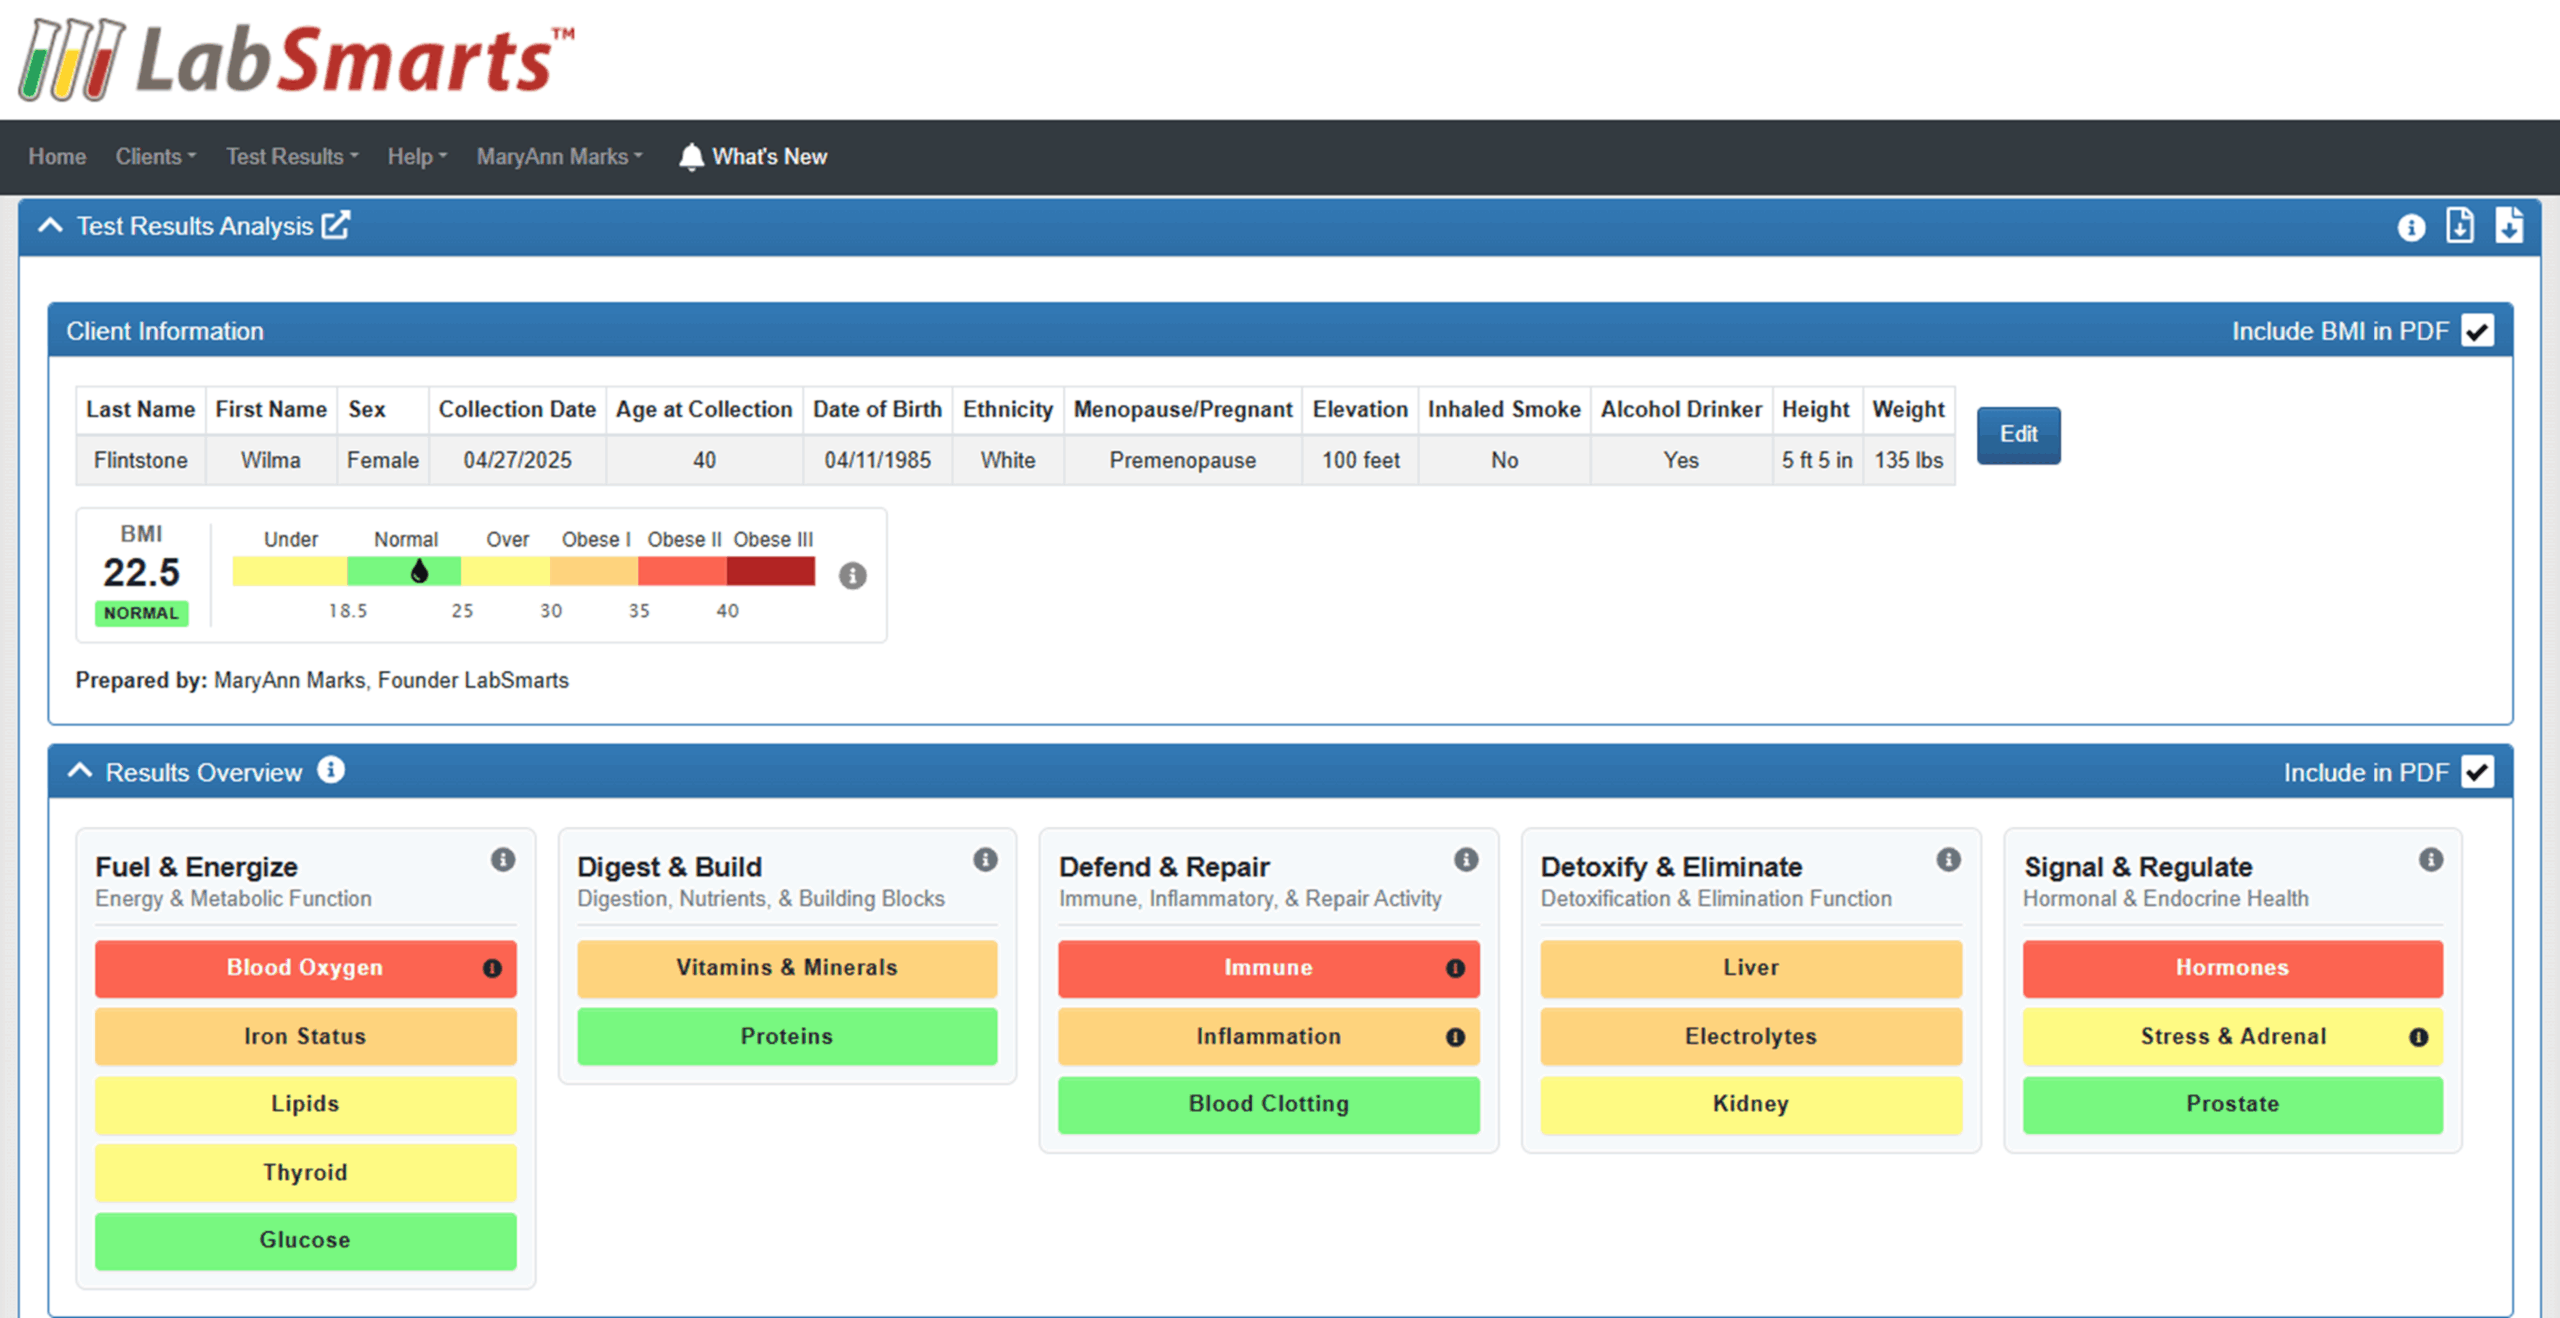Open Test Results Analysis external link icon
2560x1318 pixels.
[336, 225]
